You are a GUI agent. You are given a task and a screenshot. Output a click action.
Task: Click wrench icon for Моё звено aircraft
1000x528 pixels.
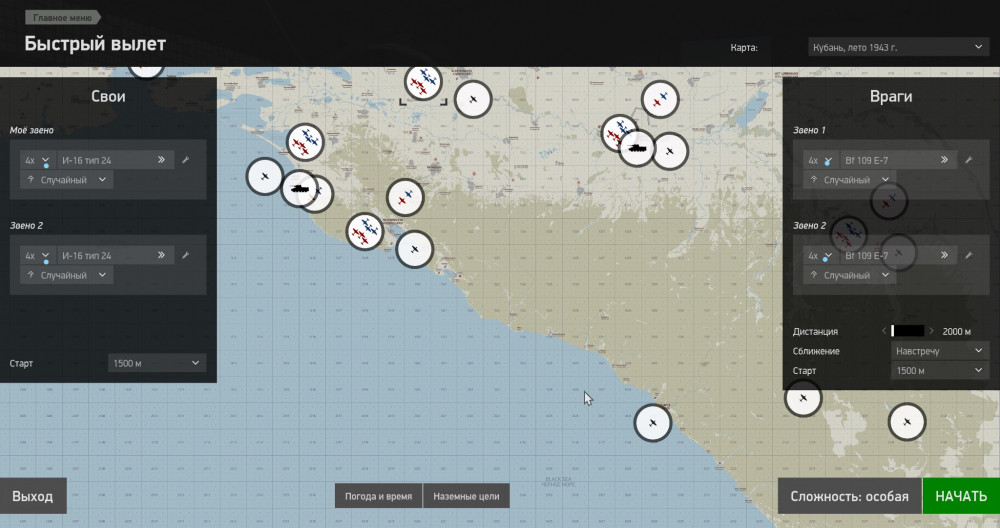coord(185,160)
